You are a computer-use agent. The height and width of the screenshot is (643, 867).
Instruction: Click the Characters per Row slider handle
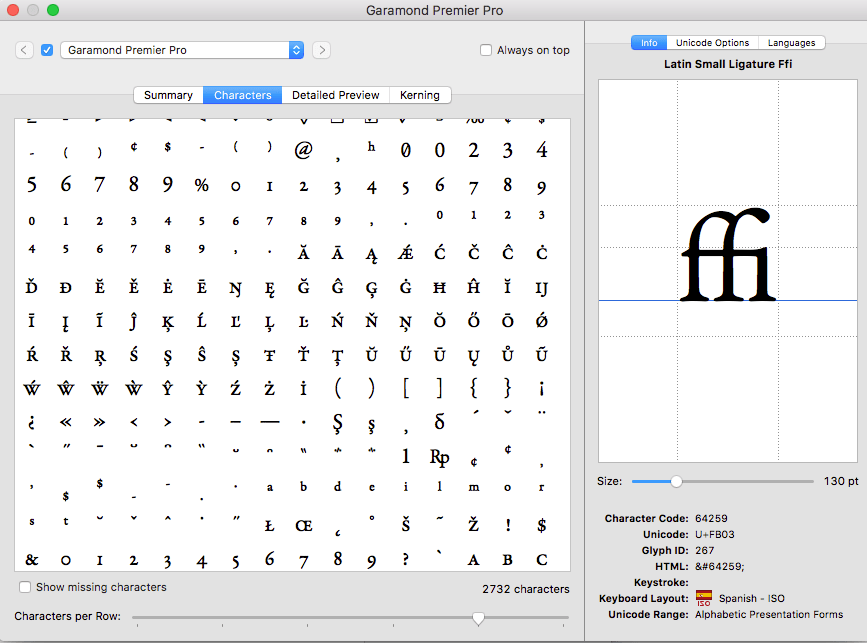tap(478, 619)
